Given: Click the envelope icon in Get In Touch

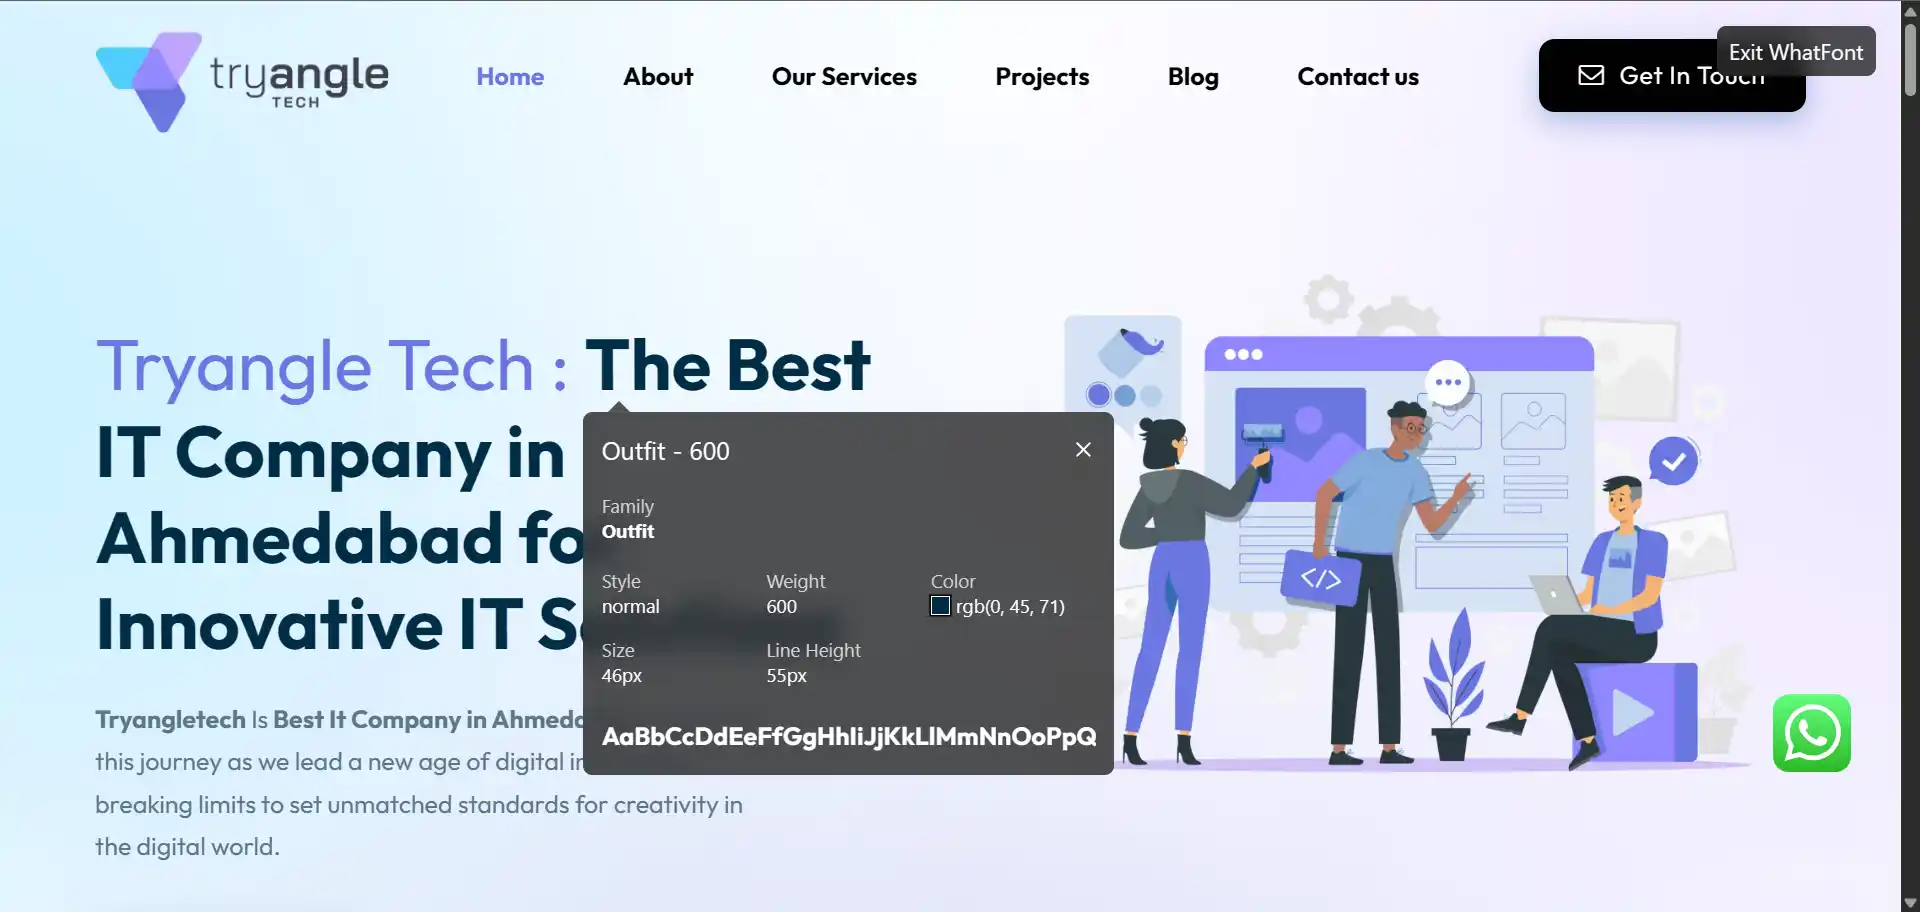Looking at the screenshot, I should click(1591, 76).
